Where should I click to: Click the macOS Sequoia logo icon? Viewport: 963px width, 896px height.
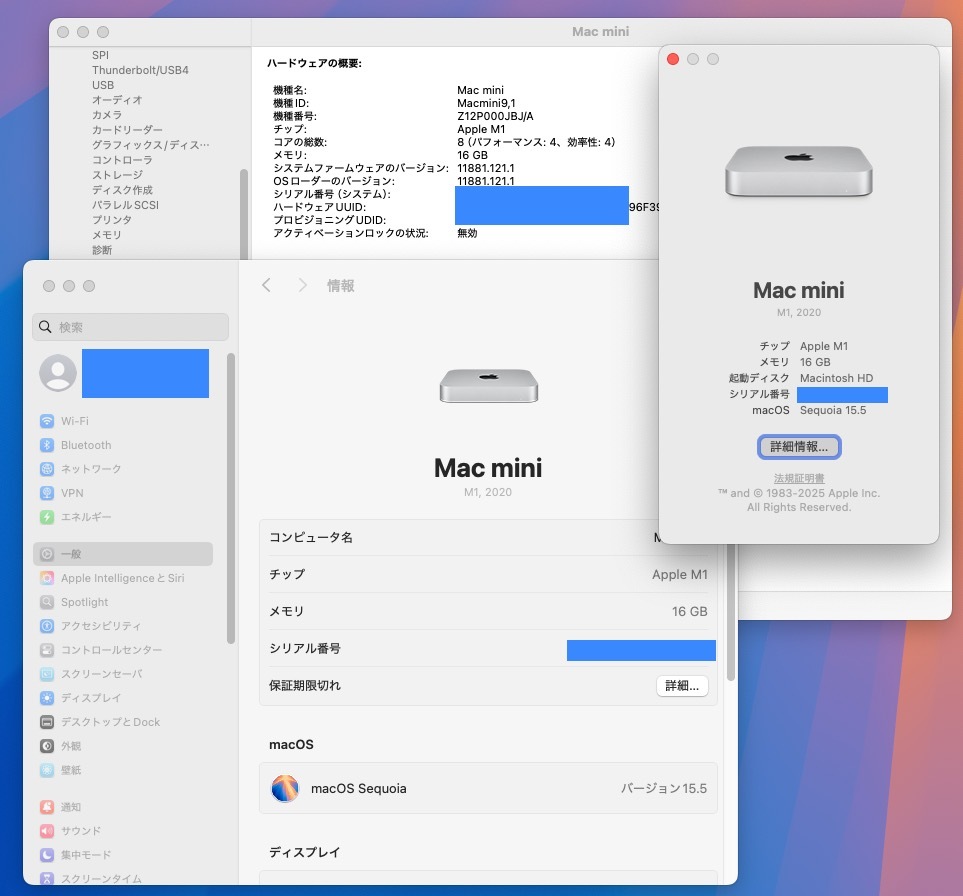285,788
